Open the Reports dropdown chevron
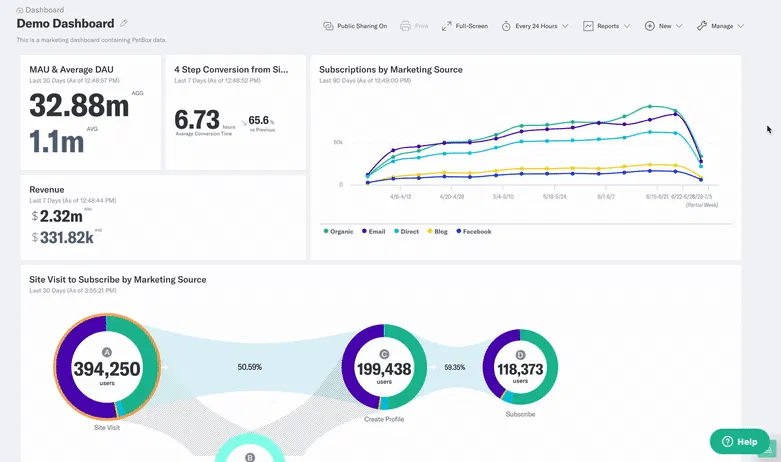Screen dimensions: 781x462 pyautogui.click(x=627, y=26)
